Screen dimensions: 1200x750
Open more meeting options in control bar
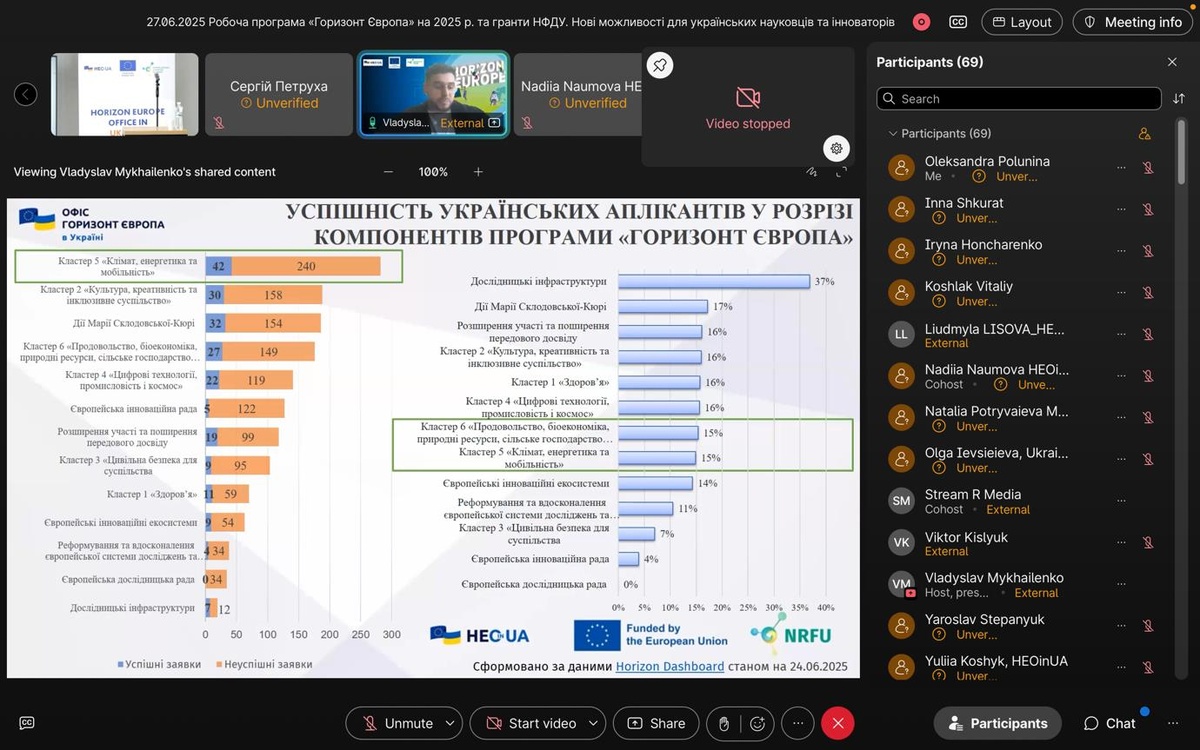click(797, 723)
